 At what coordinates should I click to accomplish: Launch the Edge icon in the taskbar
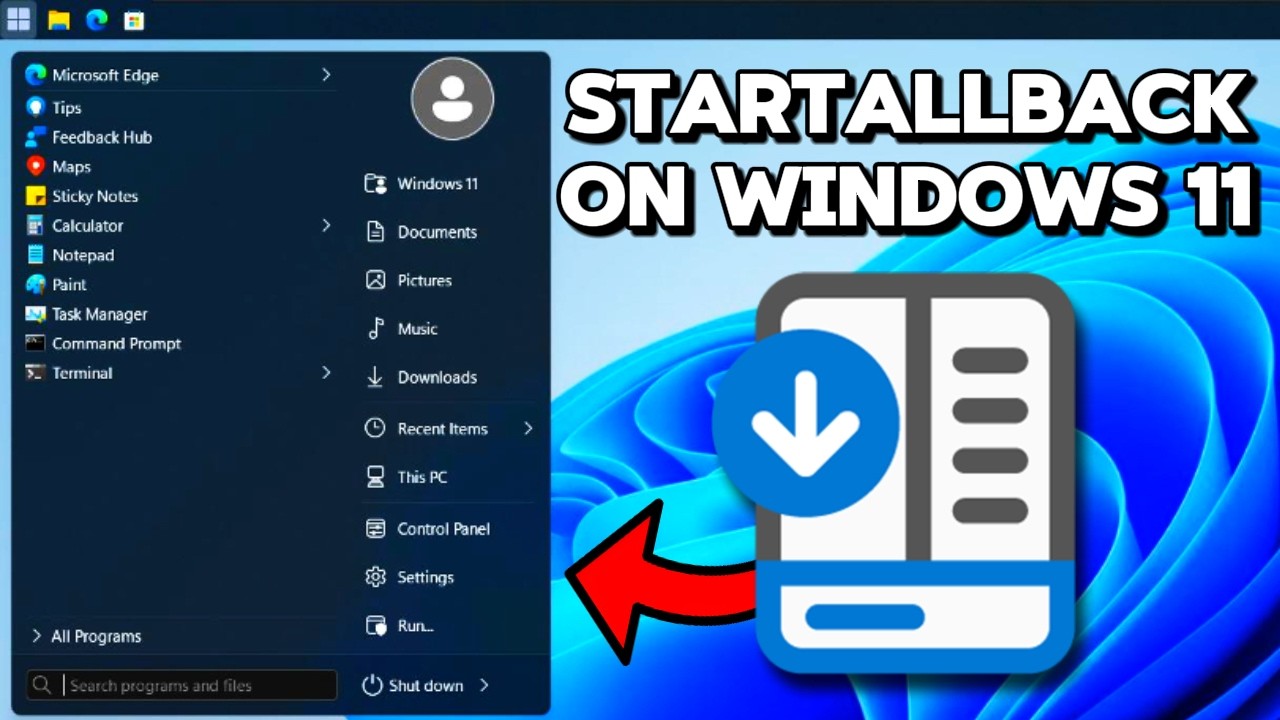coord(97,19)
